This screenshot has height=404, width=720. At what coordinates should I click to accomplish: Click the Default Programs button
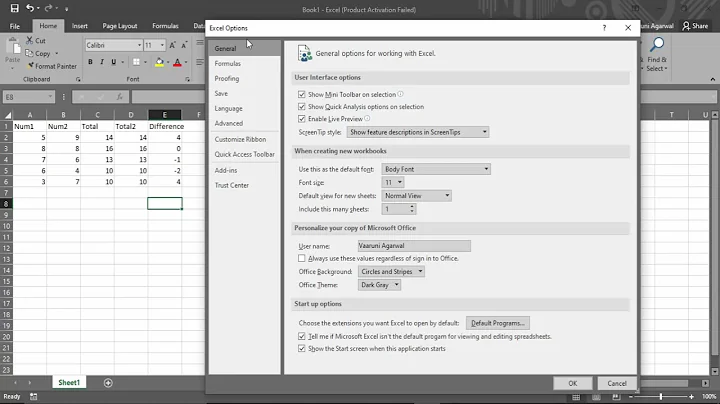point(498,323)
